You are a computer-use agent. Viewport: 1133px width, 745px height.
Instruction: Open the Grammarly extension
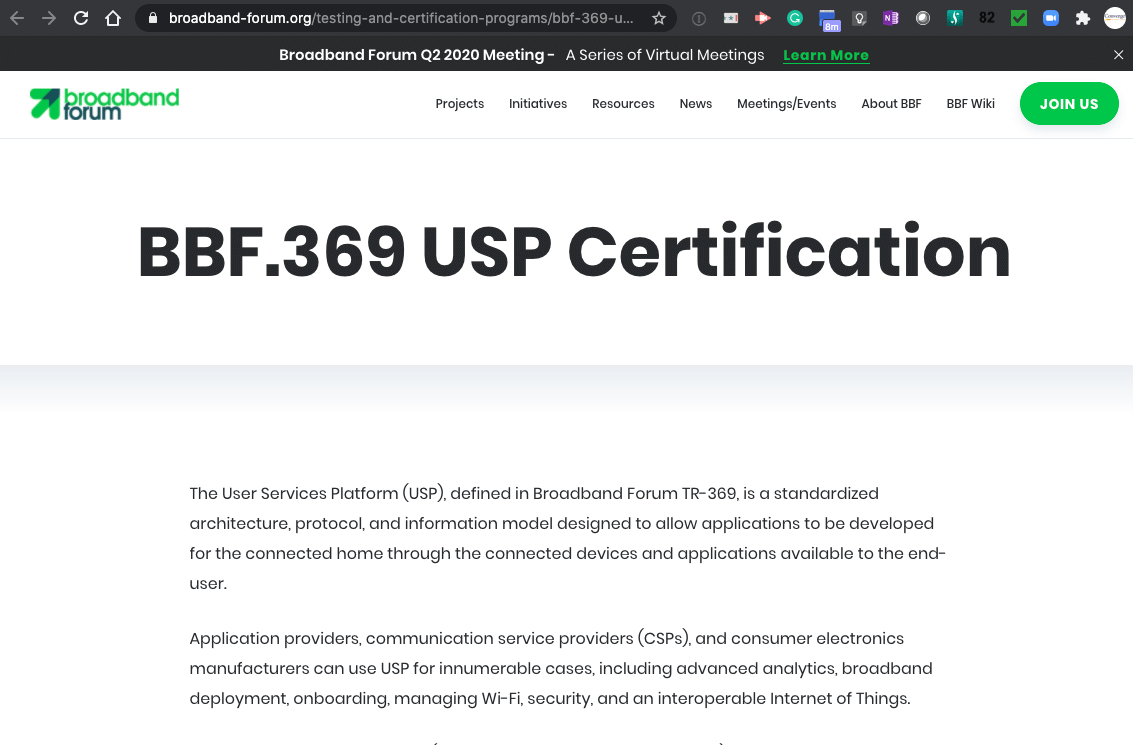(794, 17)
